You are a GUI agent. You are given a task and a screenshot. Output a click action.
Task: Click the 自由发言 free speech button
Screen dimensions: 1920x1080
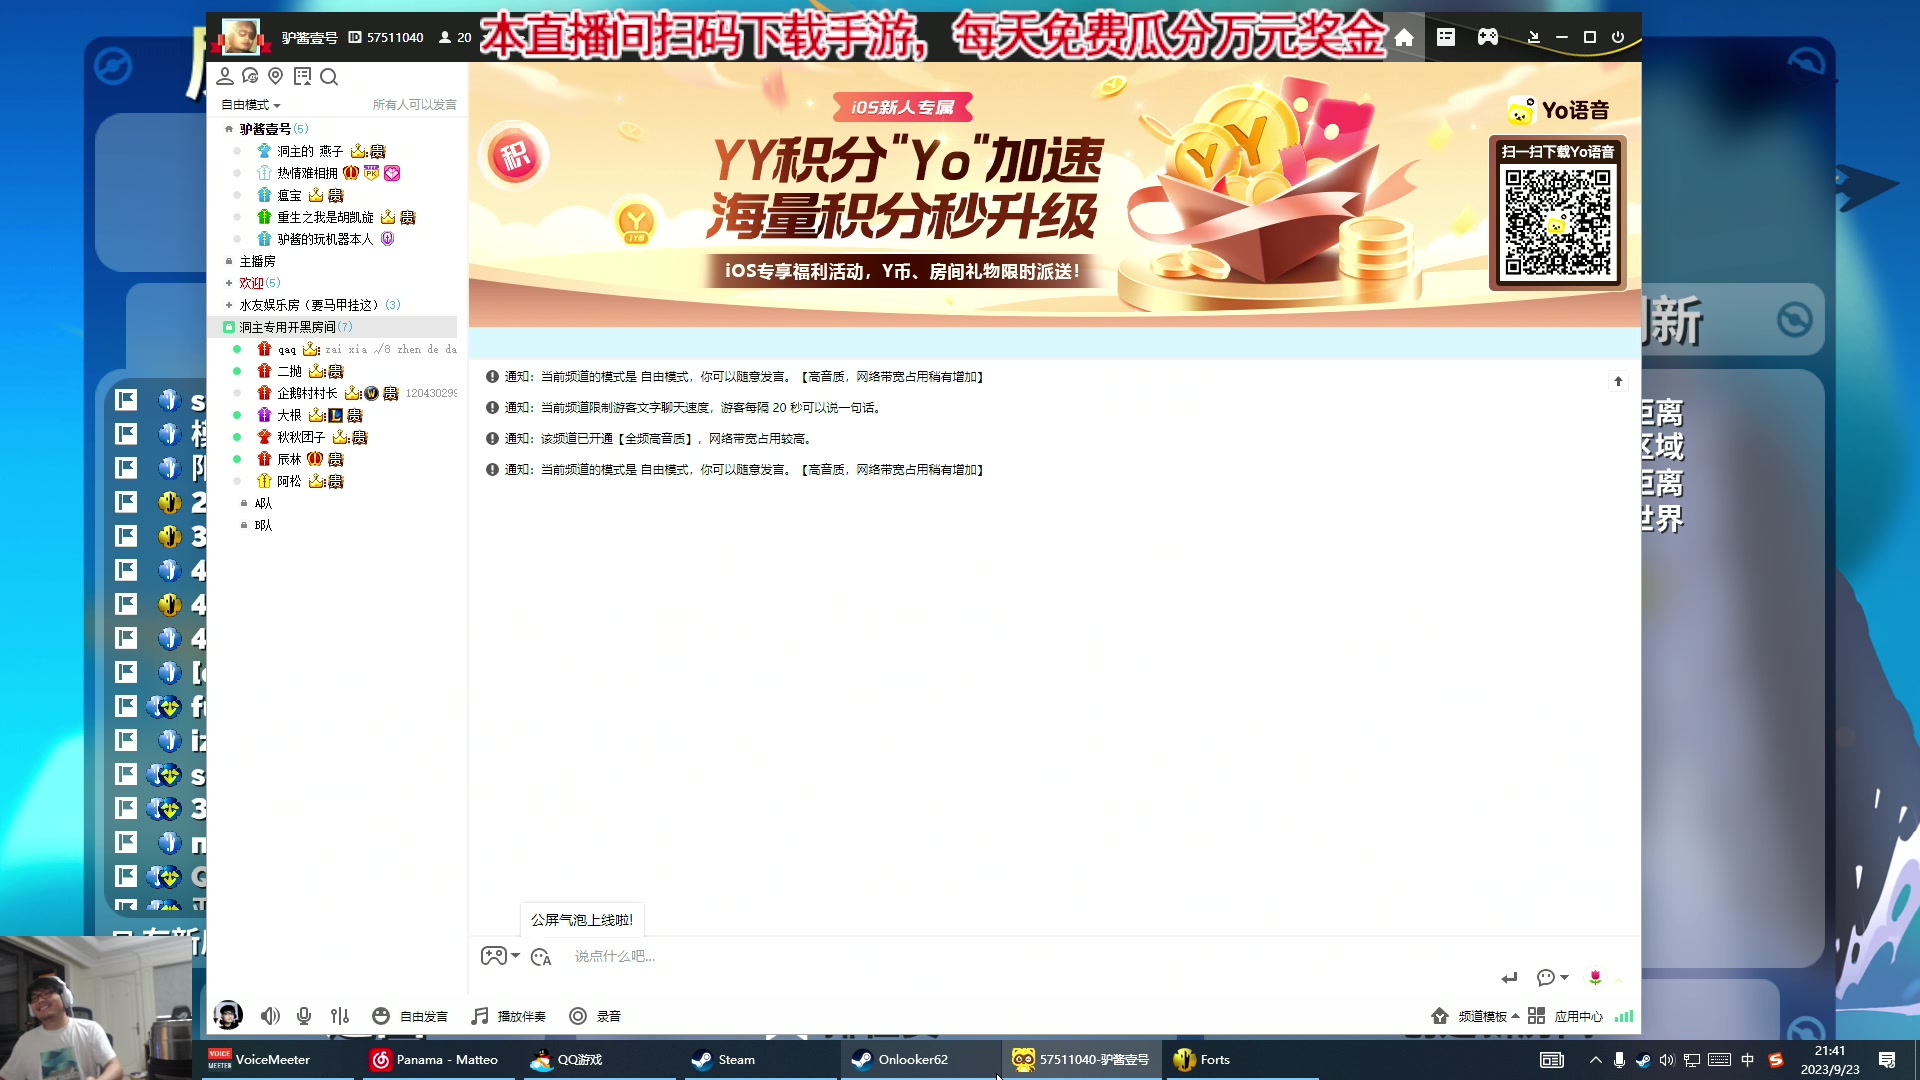tap(410, 1016)
